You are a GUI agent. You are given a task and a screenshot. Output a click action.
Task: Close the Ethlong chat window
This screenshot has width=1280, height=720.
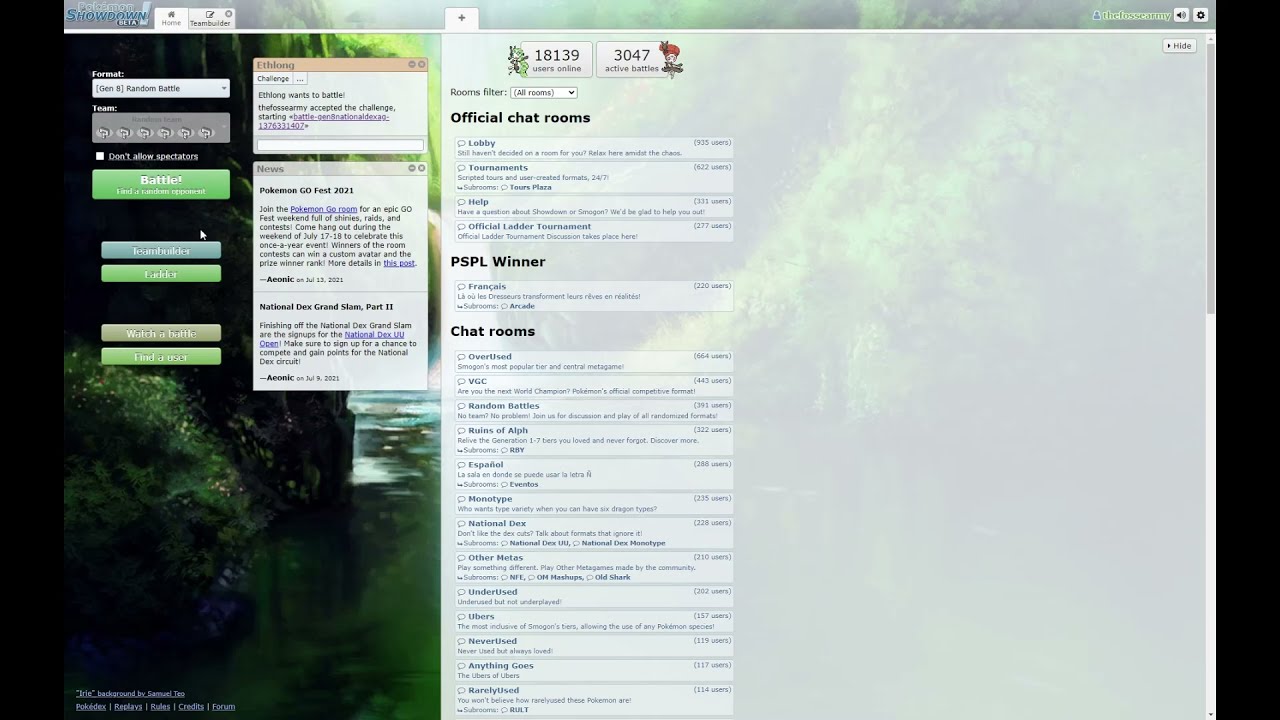(422, 64)
